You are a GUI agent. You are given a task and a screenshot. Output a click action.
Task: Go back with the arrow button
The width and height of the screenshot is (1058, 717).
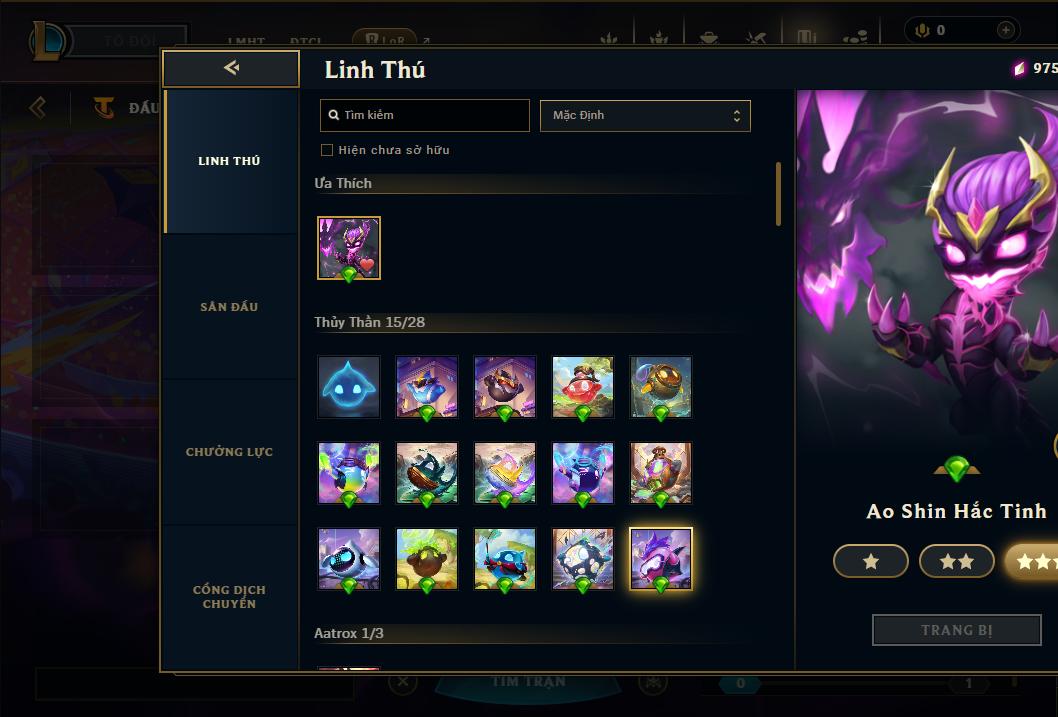[x=231, y=68]
